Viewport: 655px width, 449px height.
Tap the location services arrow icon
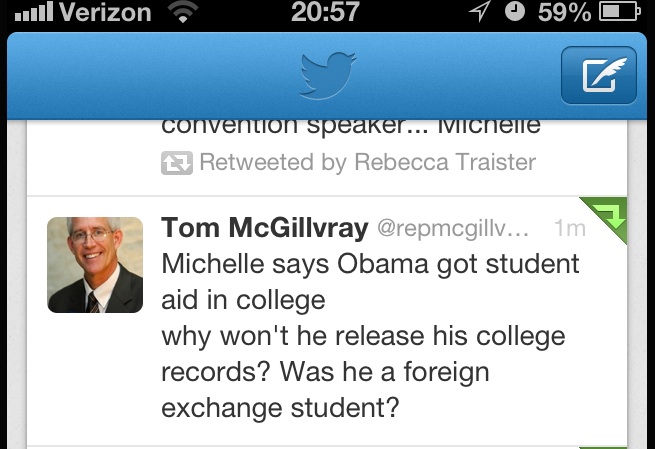[479, 13]
